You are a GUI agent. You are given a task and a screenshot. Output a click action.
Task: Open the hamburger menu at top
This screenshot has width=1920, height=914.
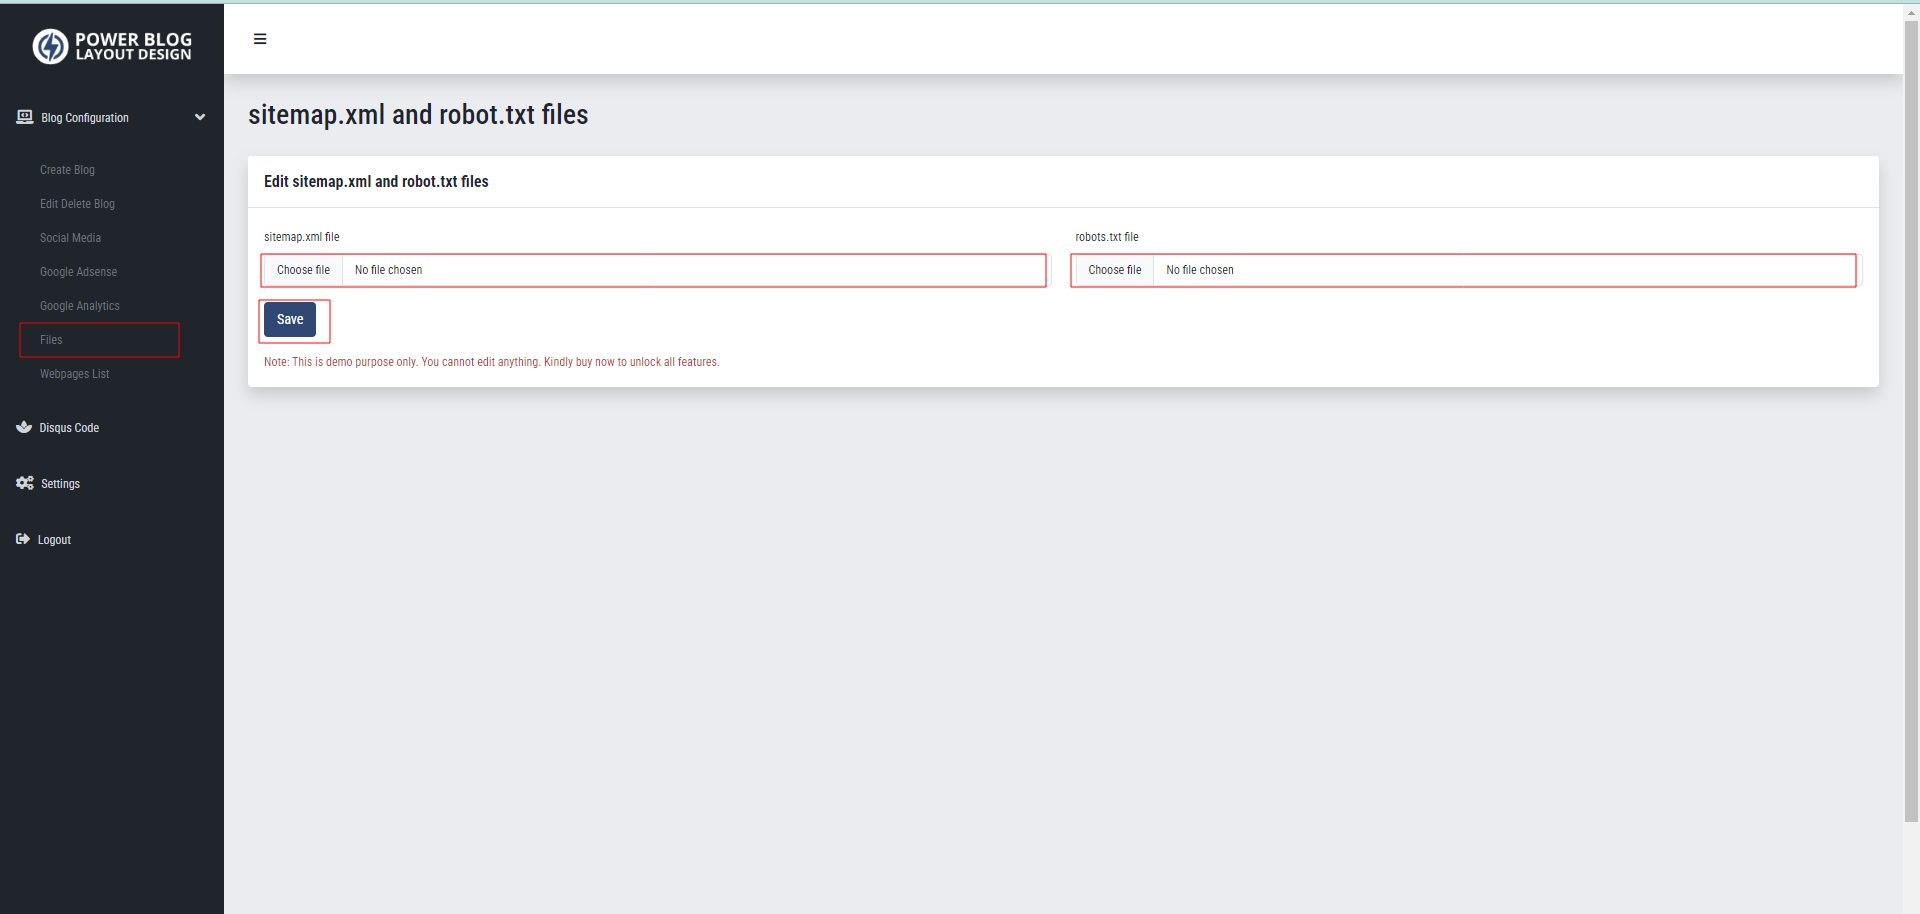pyautogui.click(x=260, y=39)
